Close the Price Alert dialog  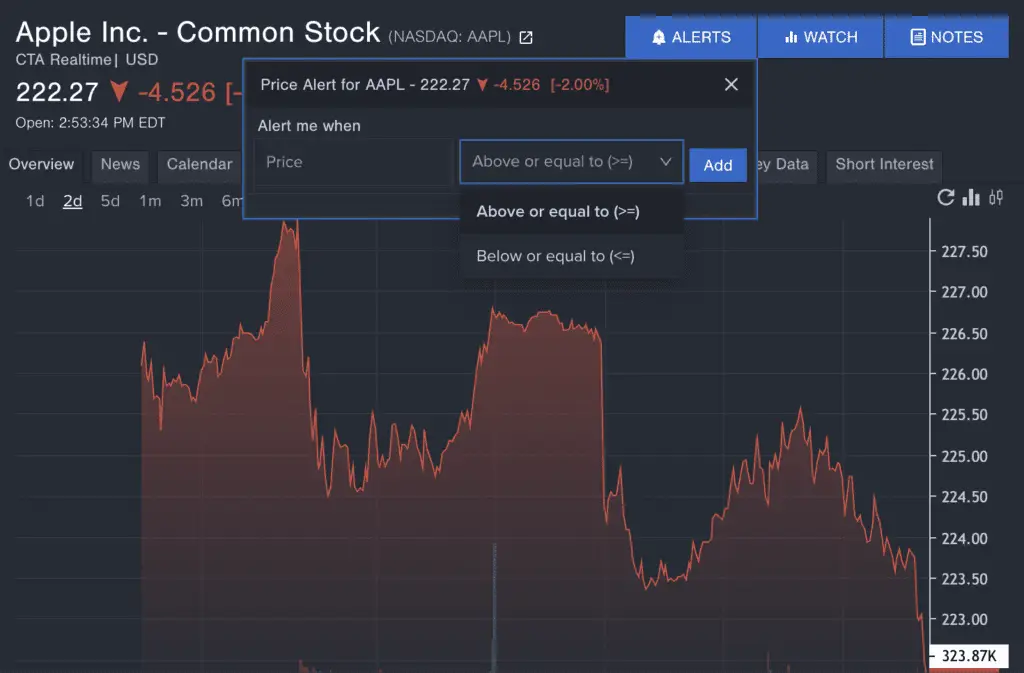pos(731,84)
